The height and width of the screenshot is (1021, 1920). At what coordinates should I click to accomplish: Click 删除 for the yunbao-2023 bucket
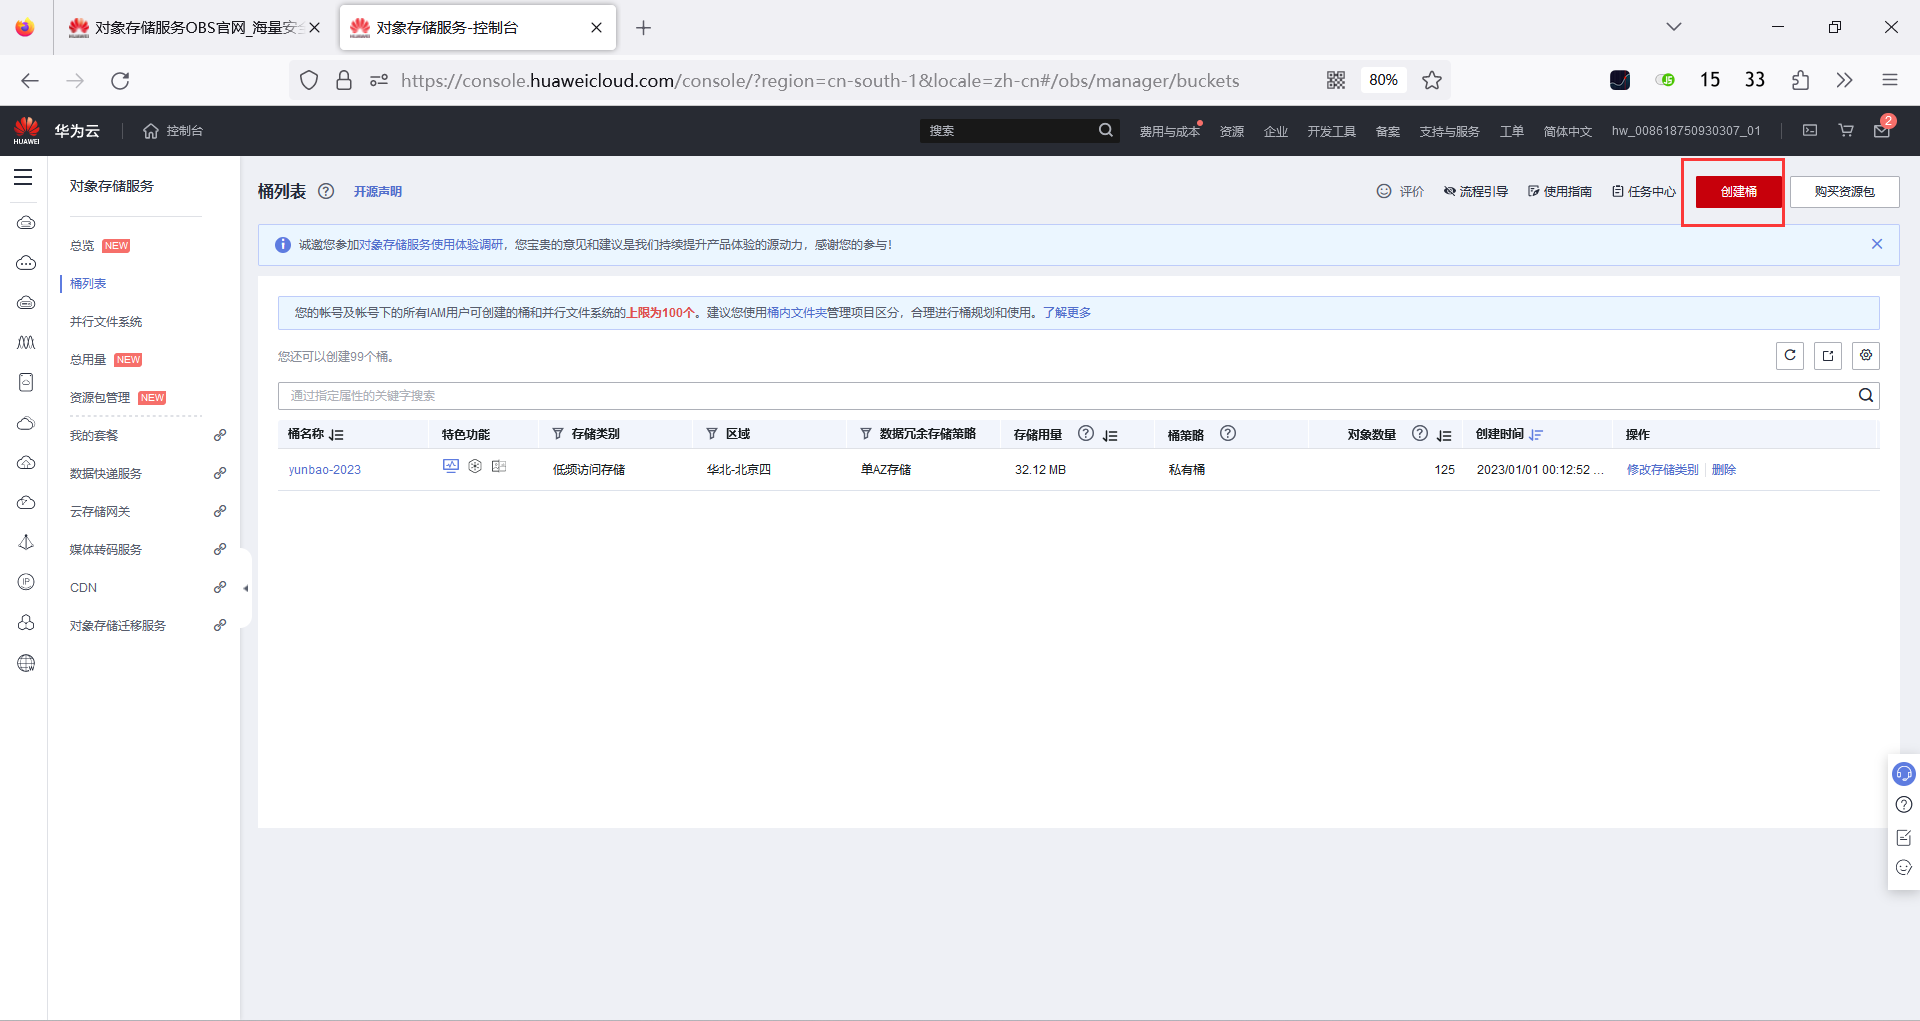point(1724,470)
